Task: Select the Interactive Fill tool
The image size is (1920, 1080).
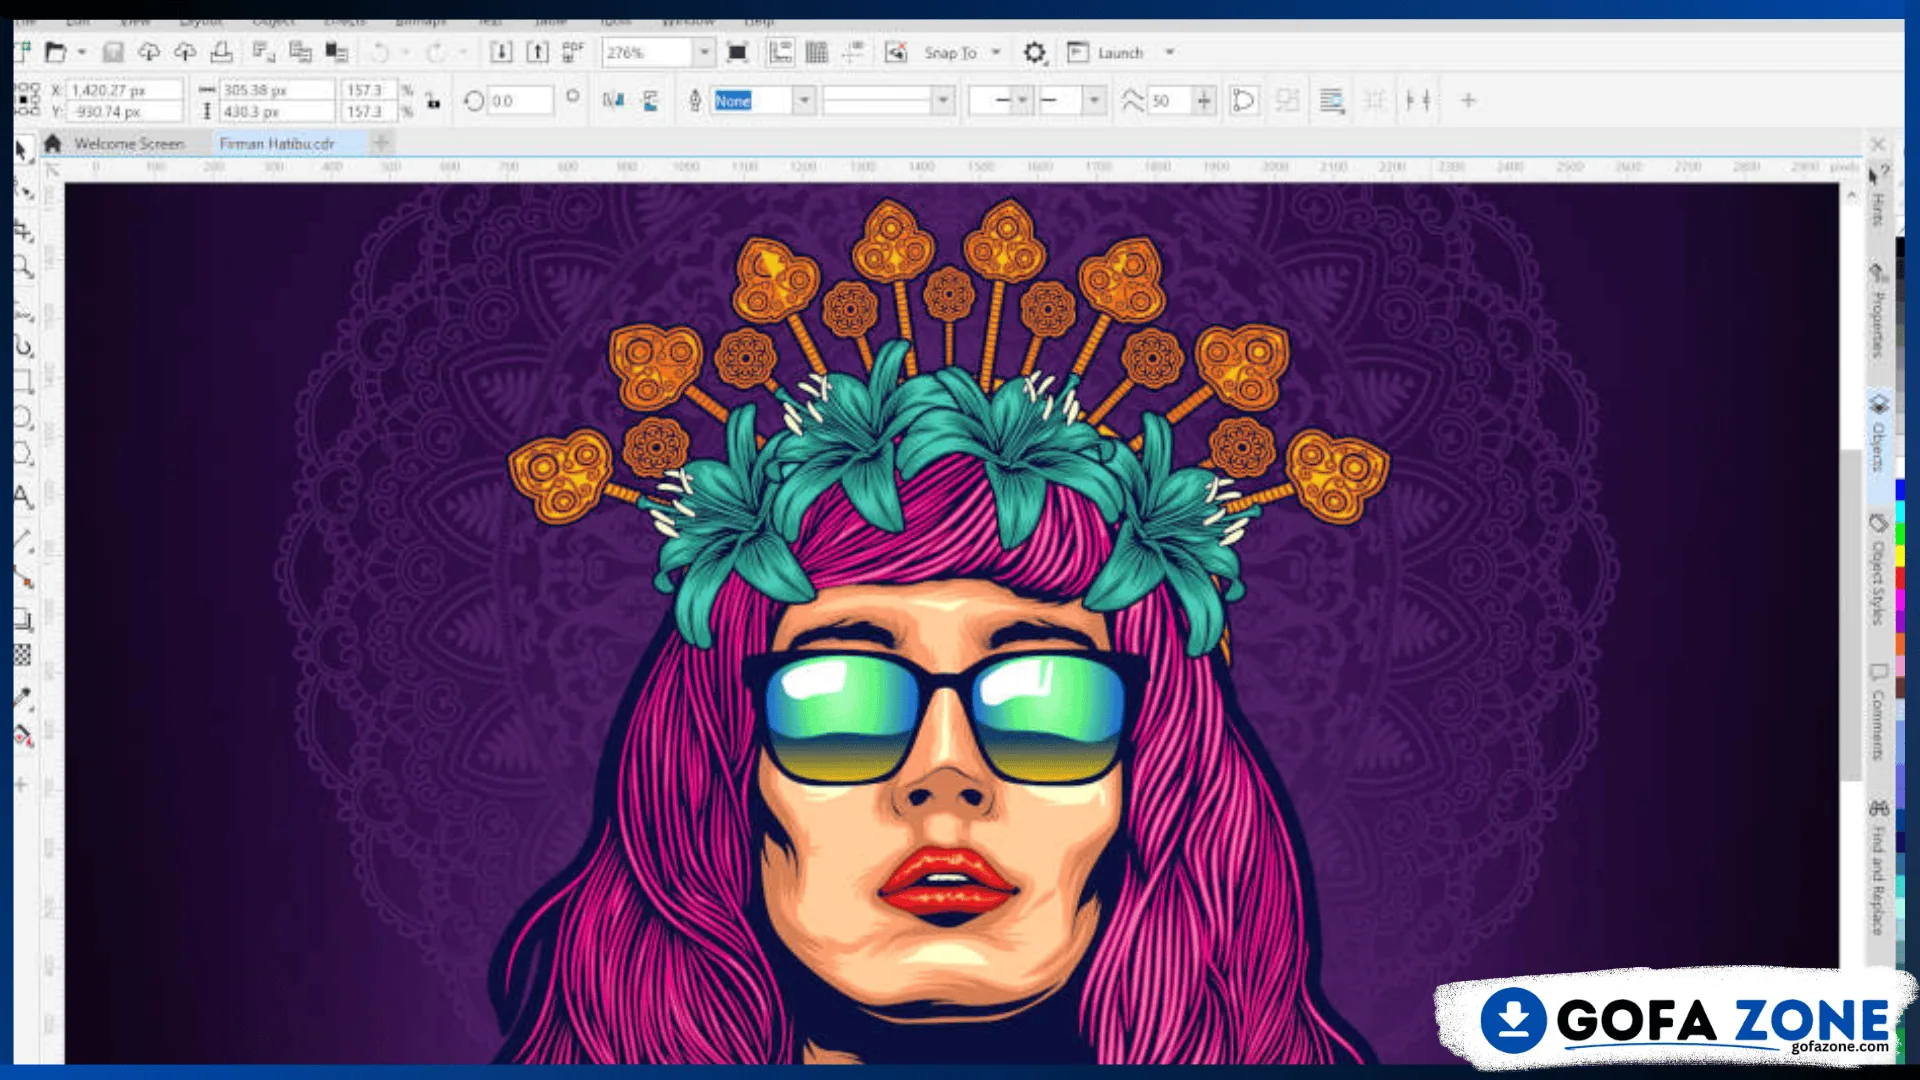Action: 22,738
